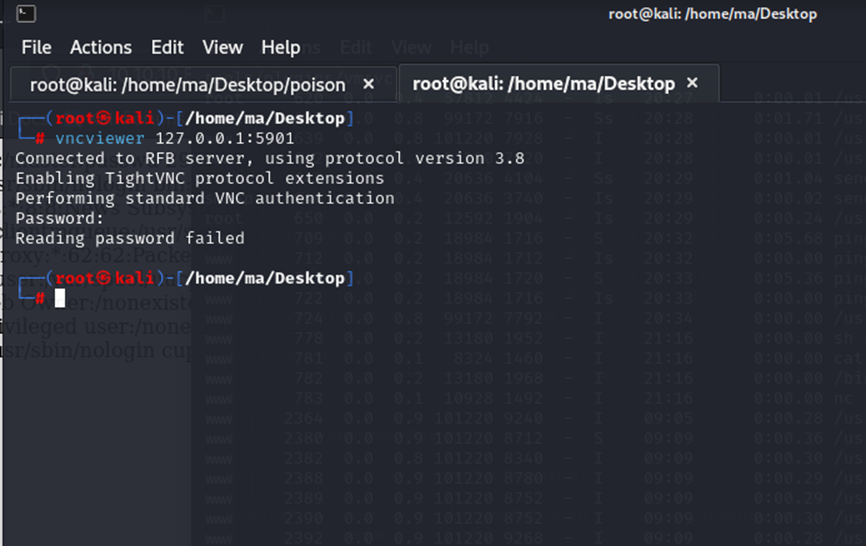
Task: Open the Edit menu
Action: [x=167, y=47]
